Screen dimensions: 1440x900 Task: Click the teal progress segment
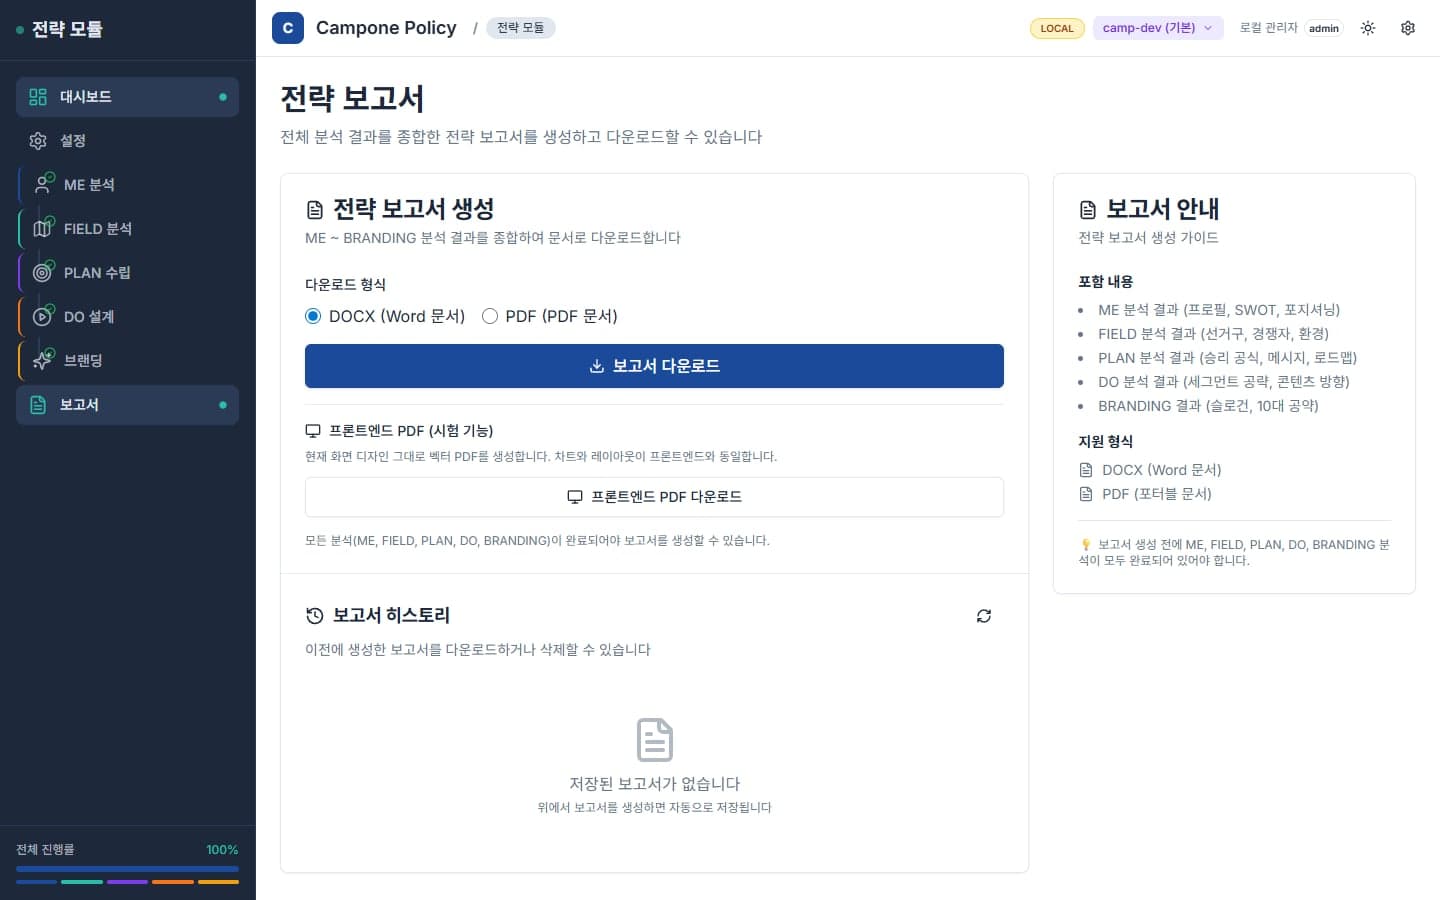pos(82,882)
